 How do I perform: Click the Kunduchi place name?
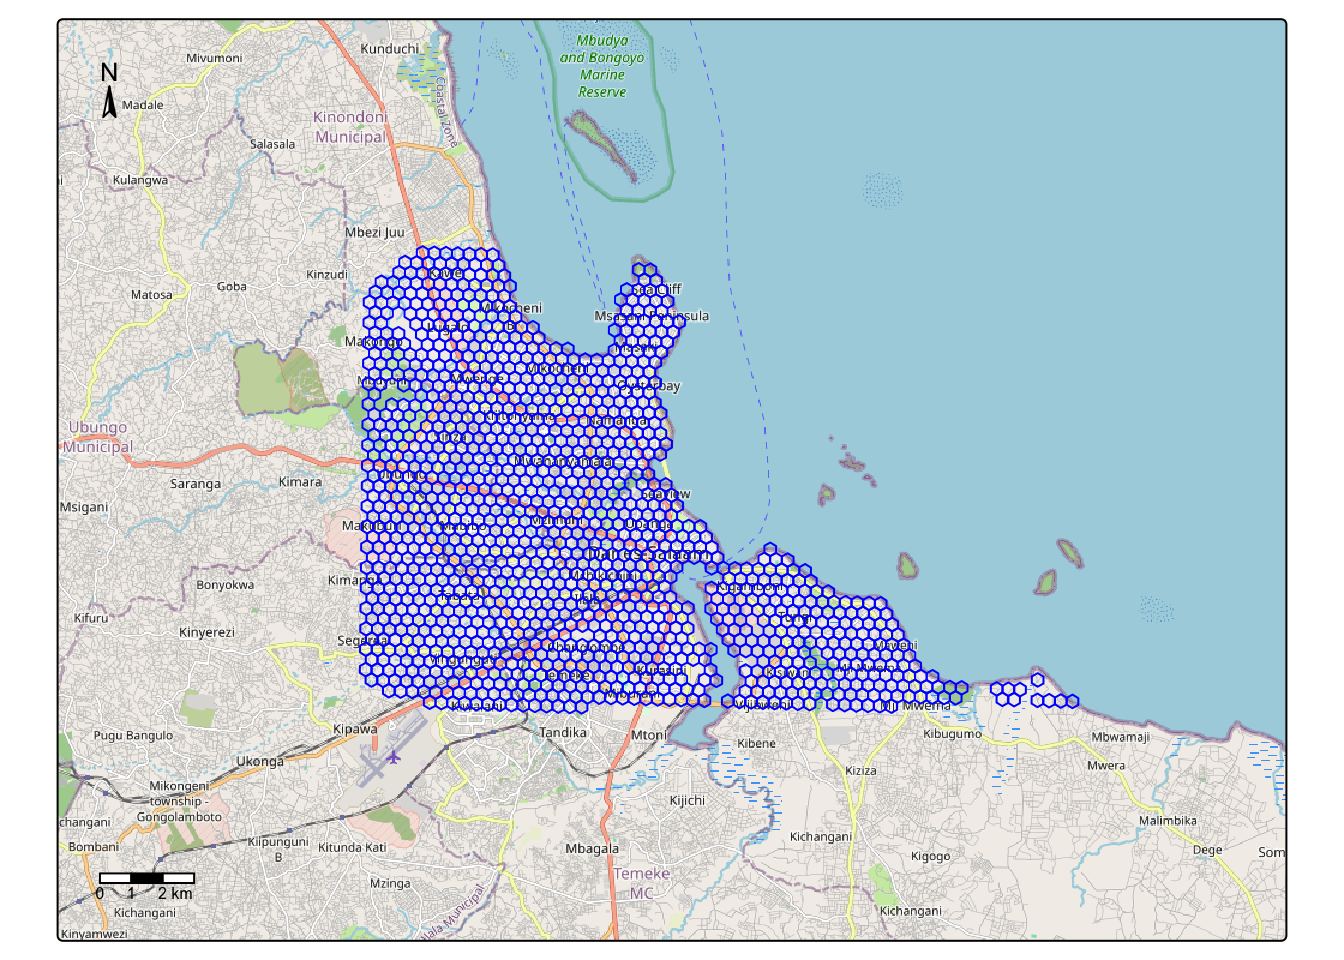[x=389, y=48]
